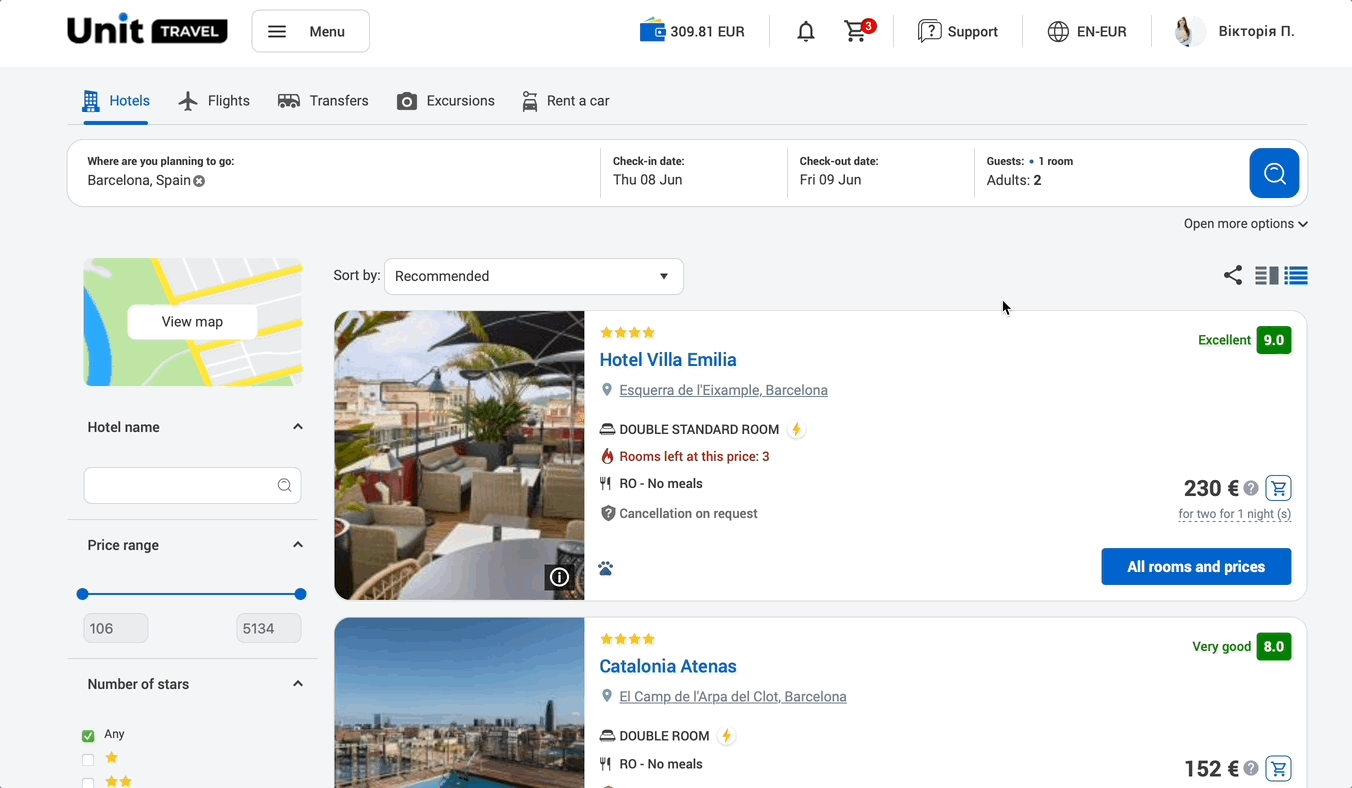Check the two-star filter checkbox
Image resolution: width=1352 pixels, height=788 pixels.
tap(88, 782)
